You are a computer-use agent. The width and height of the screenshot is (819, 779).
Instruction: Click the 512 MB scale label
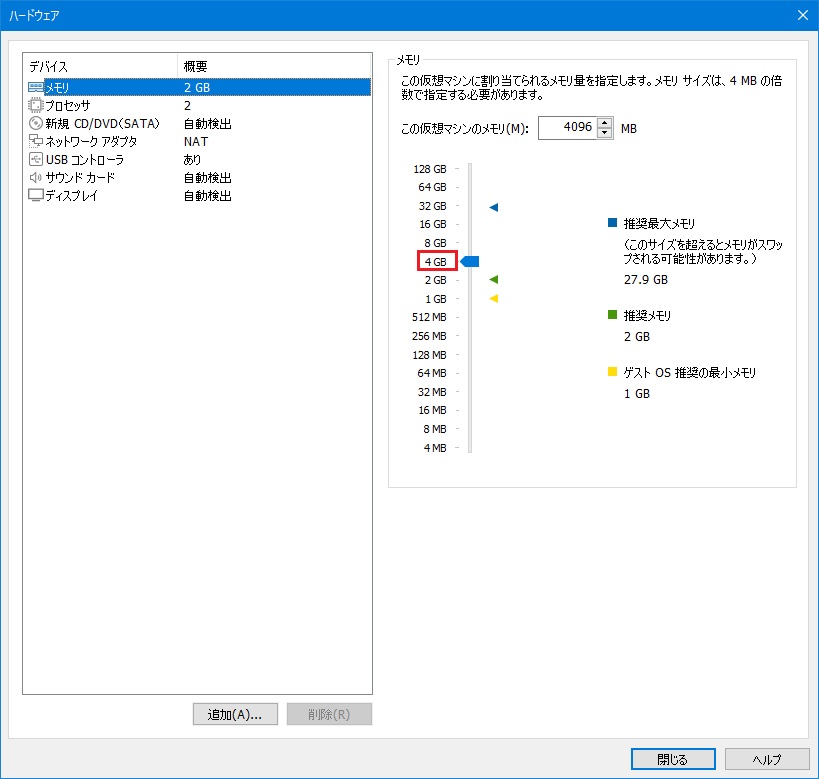click(x=429, y=317)
